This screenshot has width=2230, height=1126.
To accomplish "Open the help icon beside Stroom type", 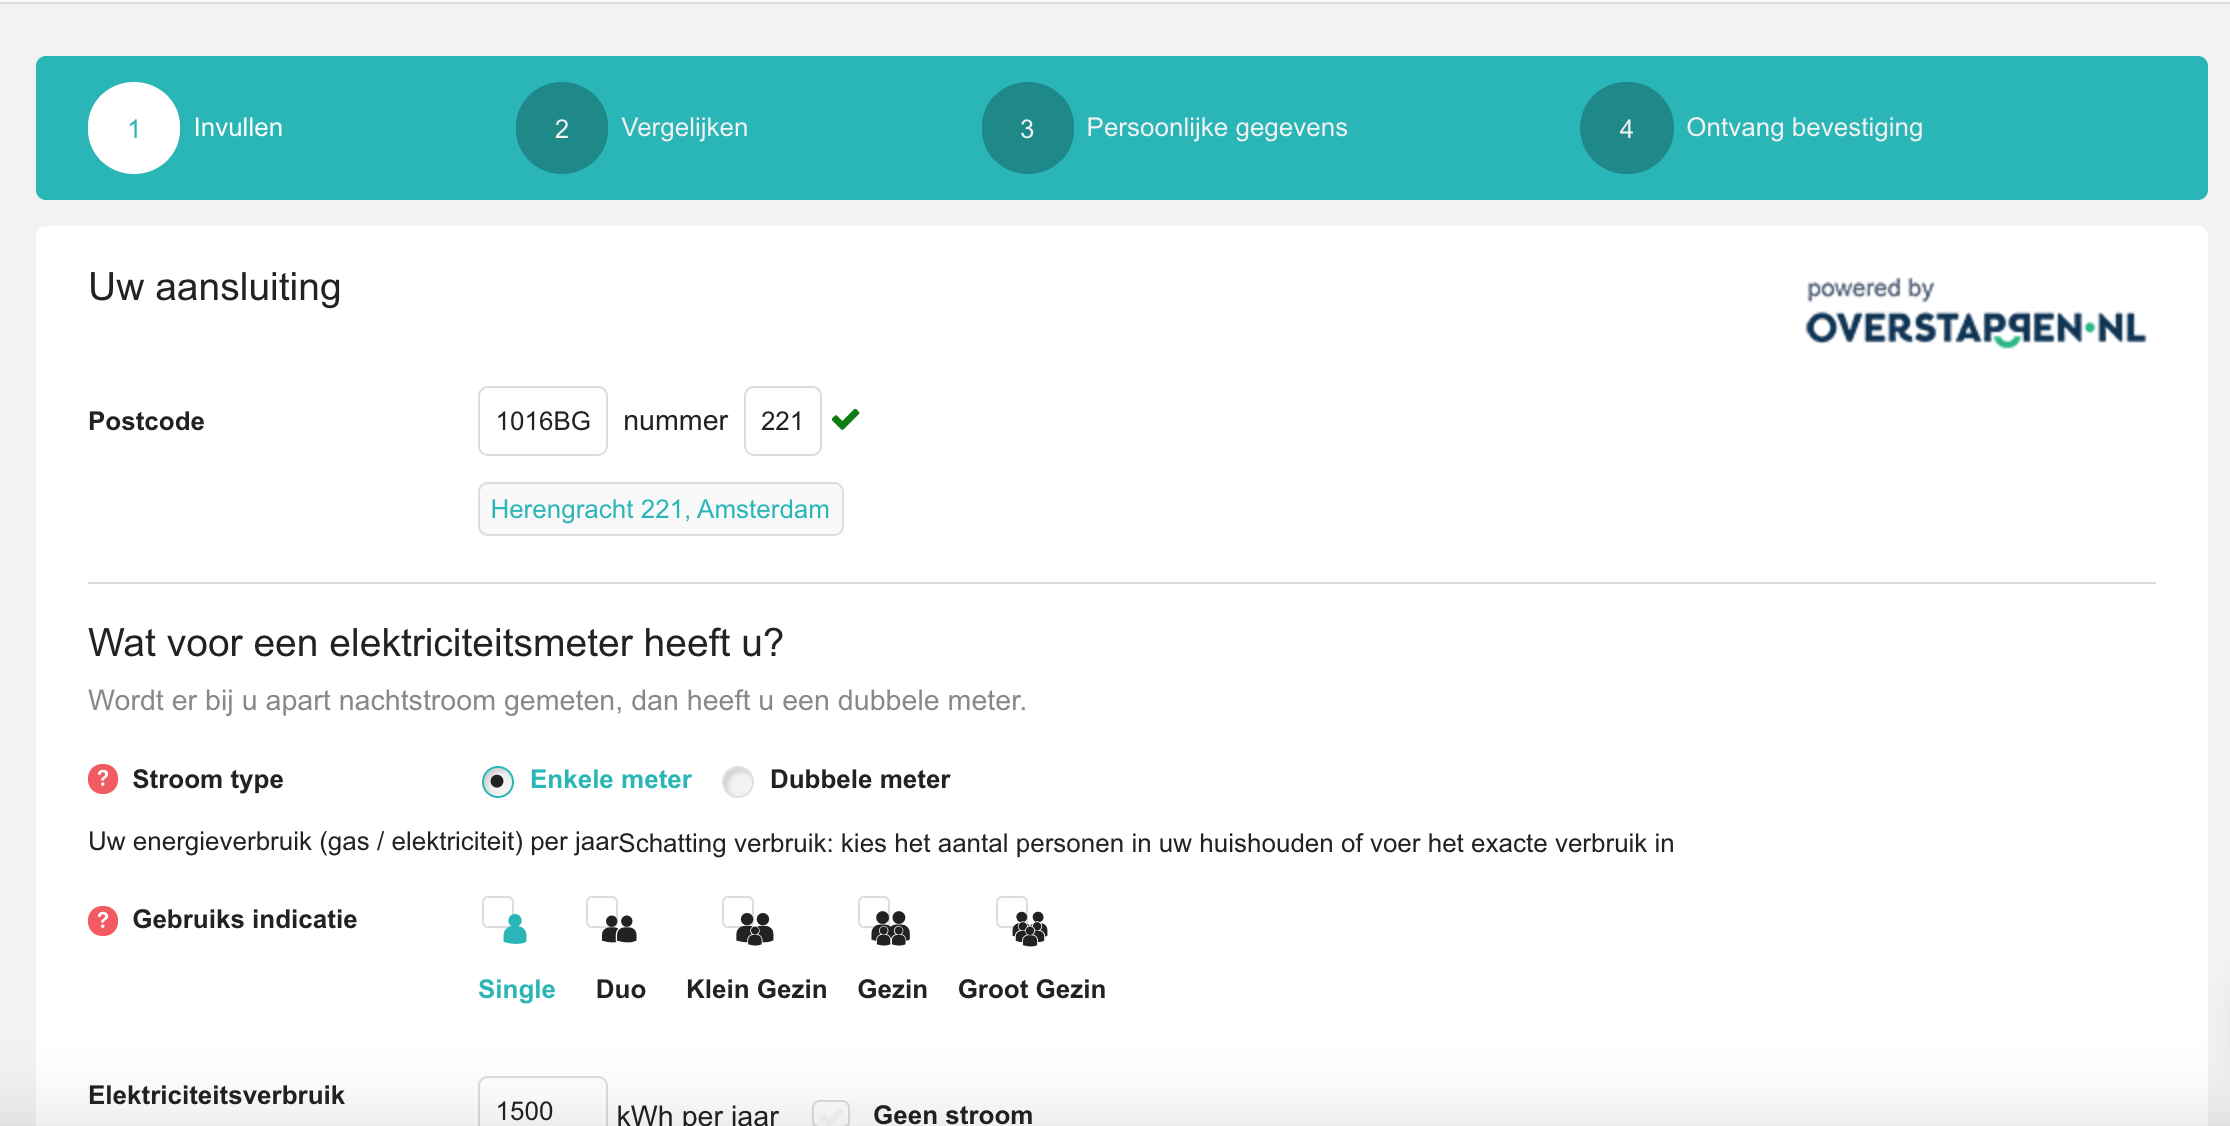I will (103, 779).
